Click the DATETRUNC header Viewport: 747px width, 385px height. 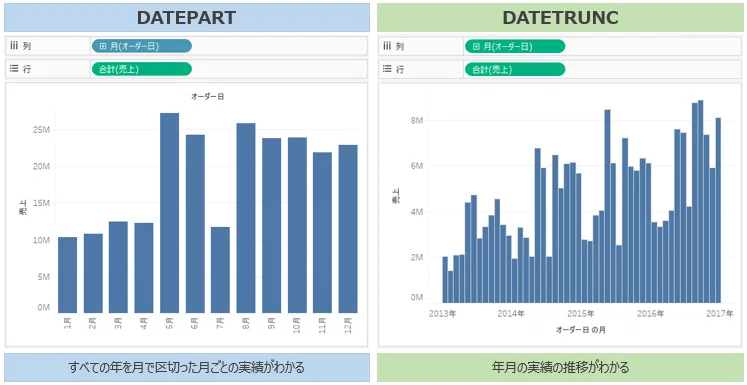(x=560, y=18)
